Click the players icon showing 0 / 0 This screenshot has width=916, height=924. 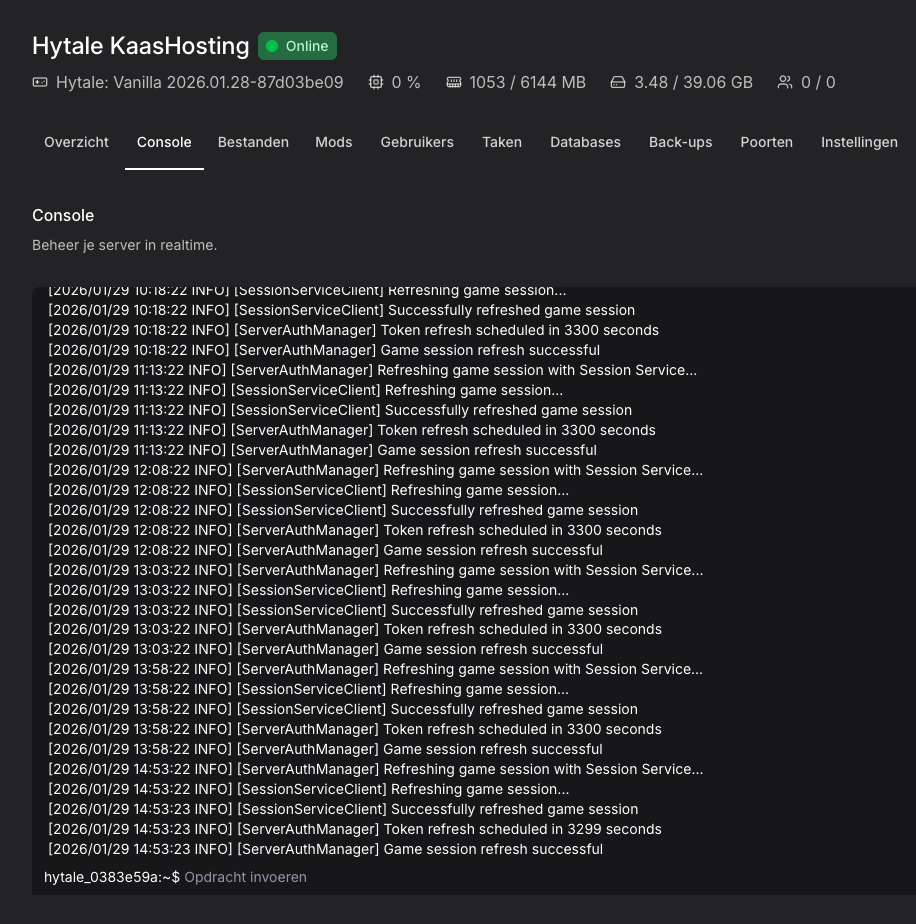tap(785, 82)
